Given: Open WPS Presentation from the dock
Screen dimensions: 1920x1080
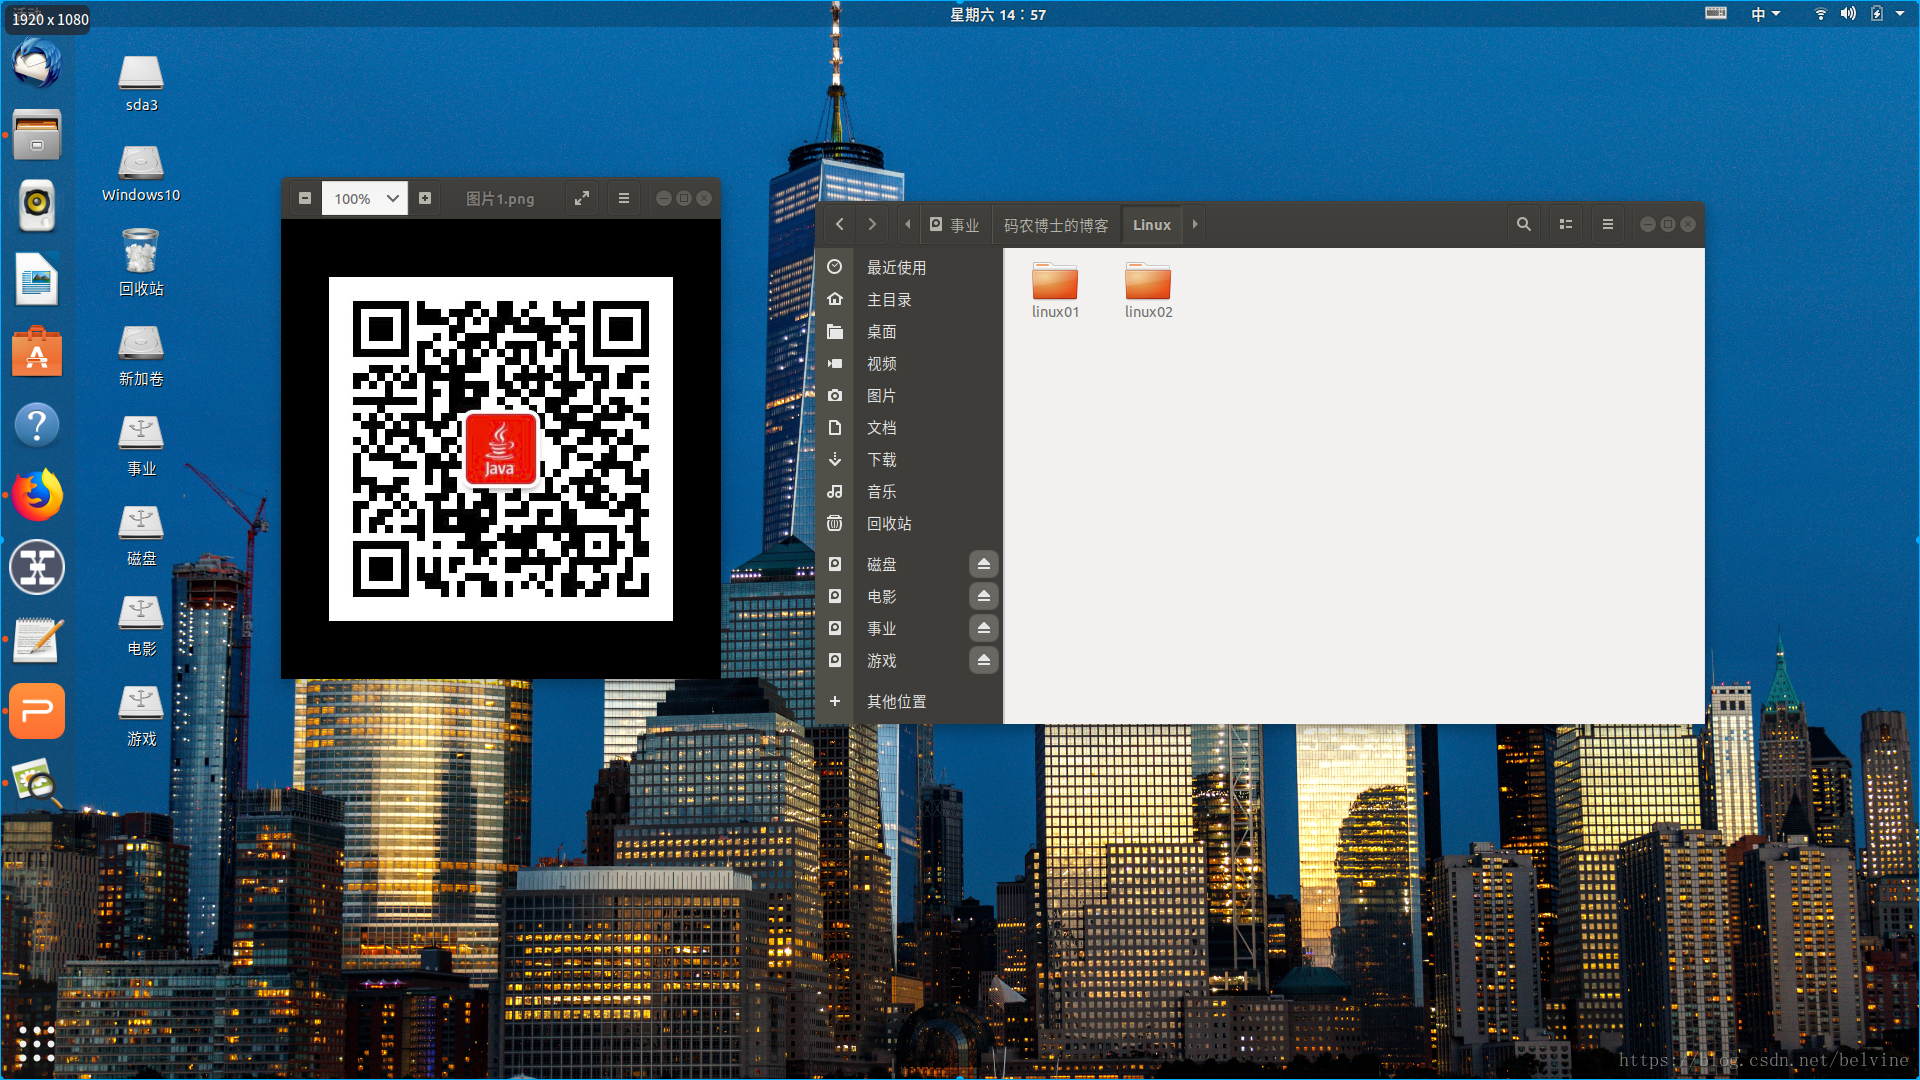Looking at the screenshot, I should click(37, 712).
